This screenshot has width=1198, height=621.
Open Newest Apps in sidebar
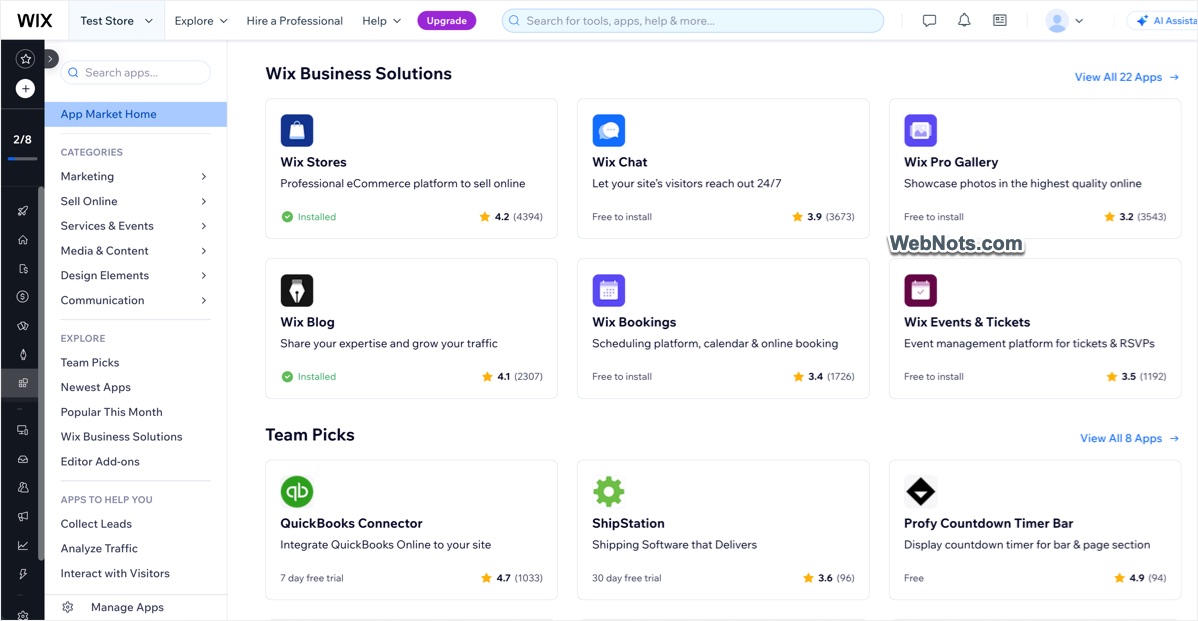[96, 387]
